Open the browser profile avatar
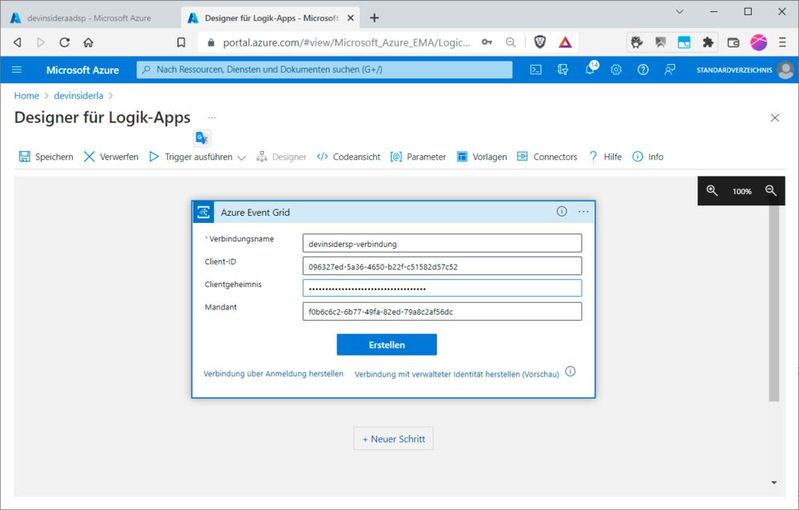This screenshot has width=799, height=510. pyautogui.click(x=758, y=42)
